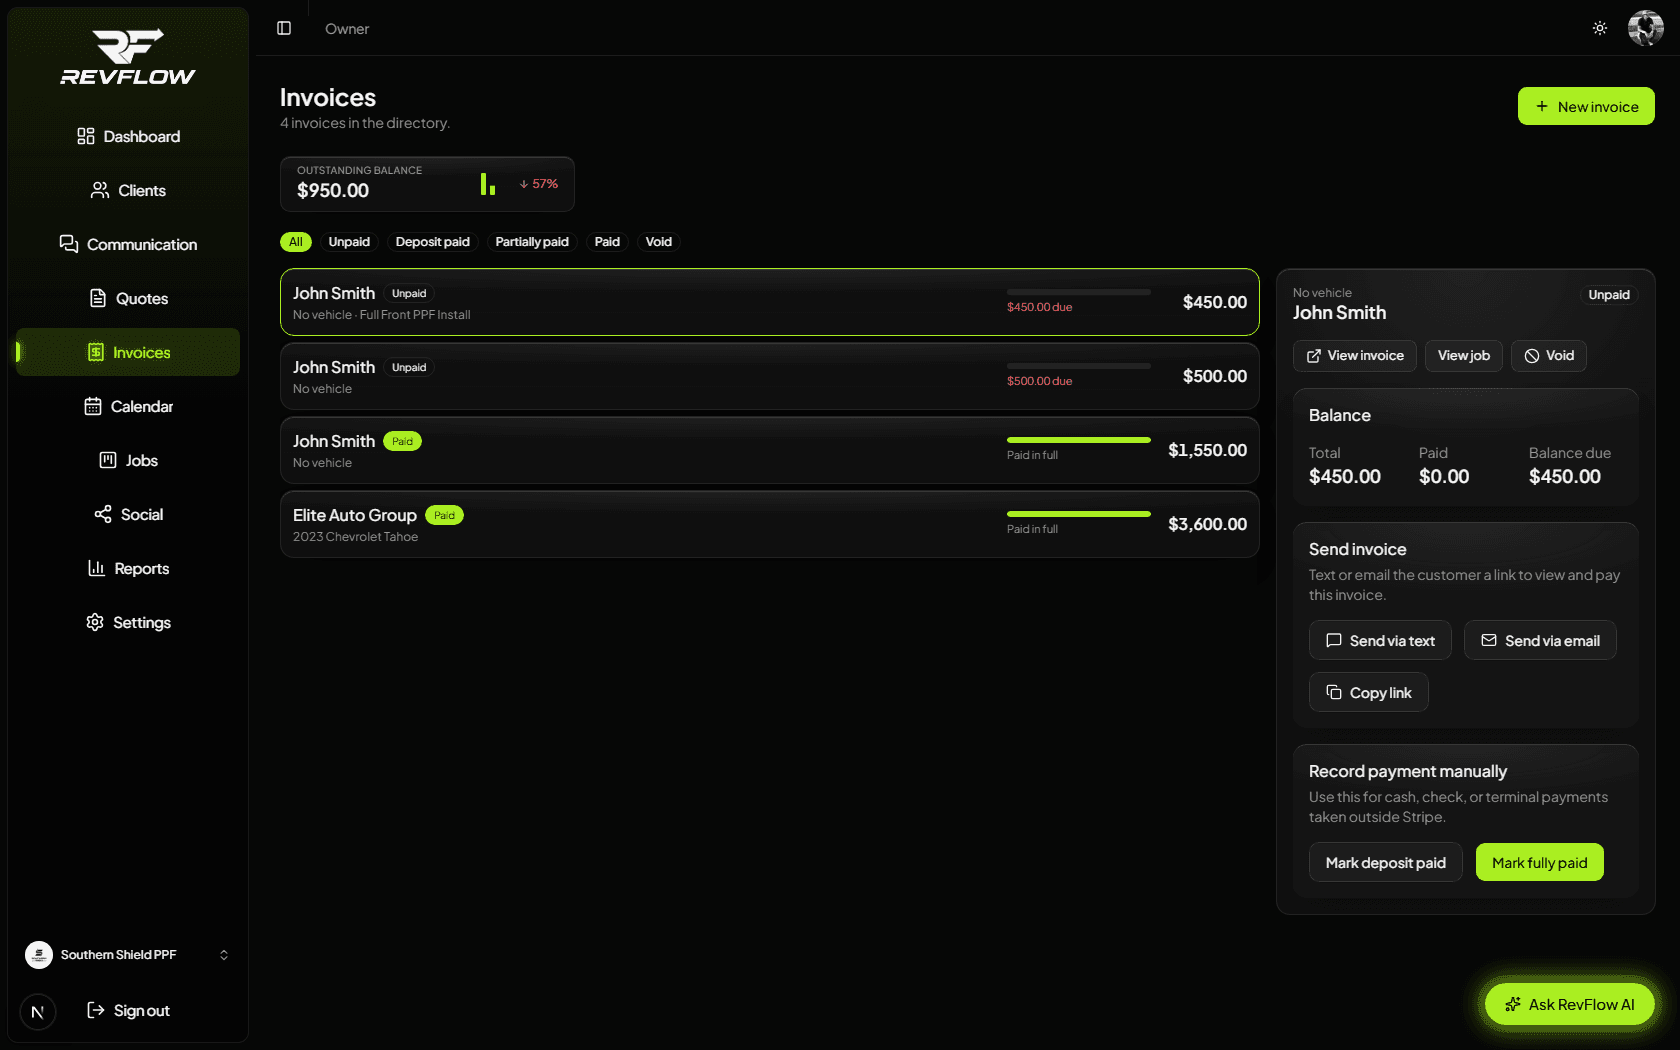Click the plus icon on New invoice
The width and height of the screenshot is (1680, 1050).
(x=1542, y=106)
